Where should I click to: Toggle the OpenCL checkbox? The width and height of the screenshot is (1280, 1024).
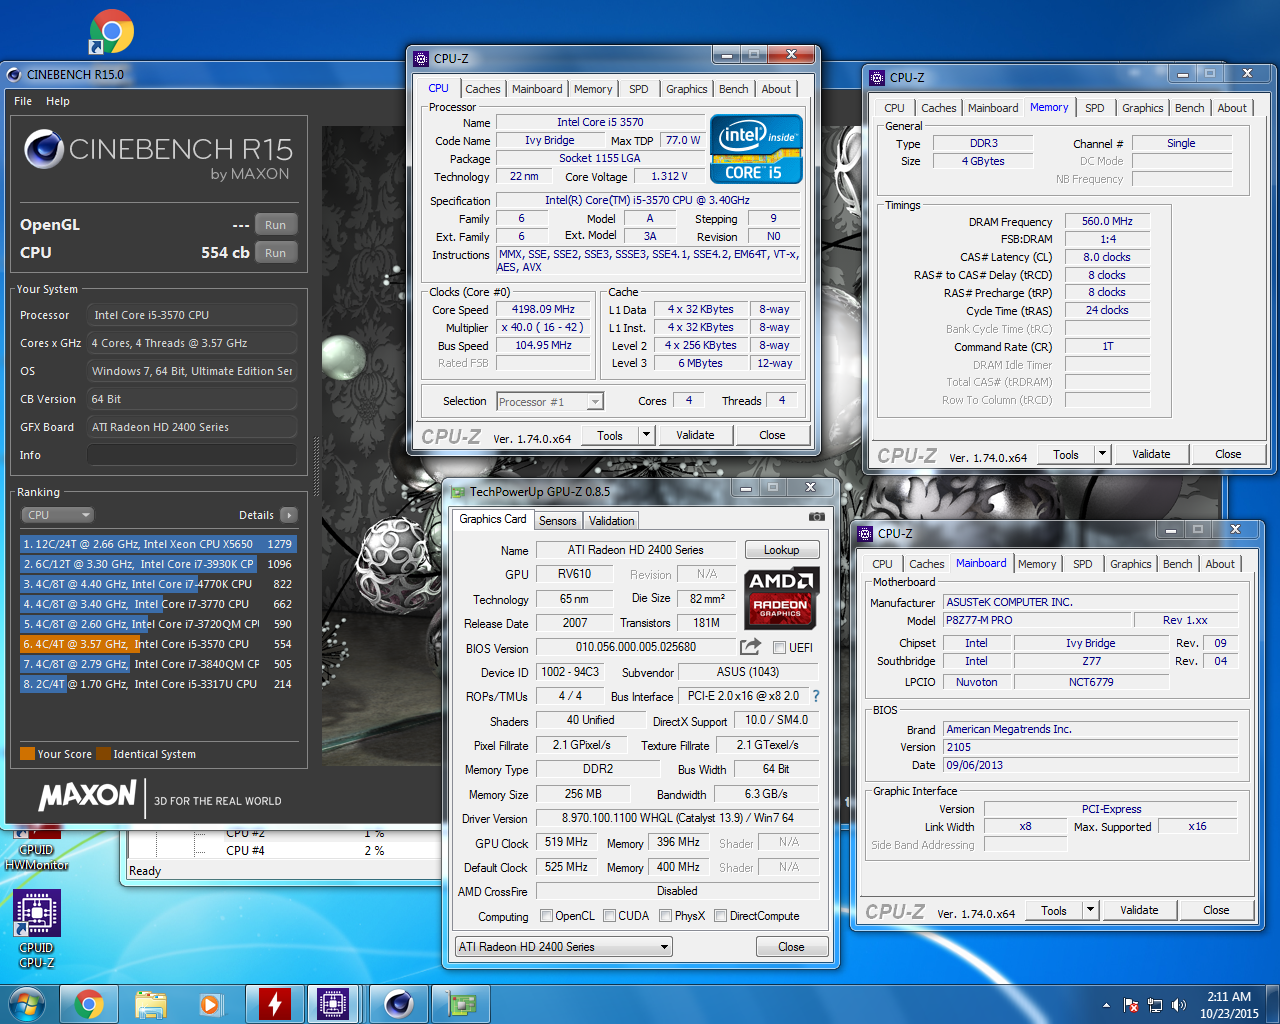pyautogui.click(x=547, y=916)
